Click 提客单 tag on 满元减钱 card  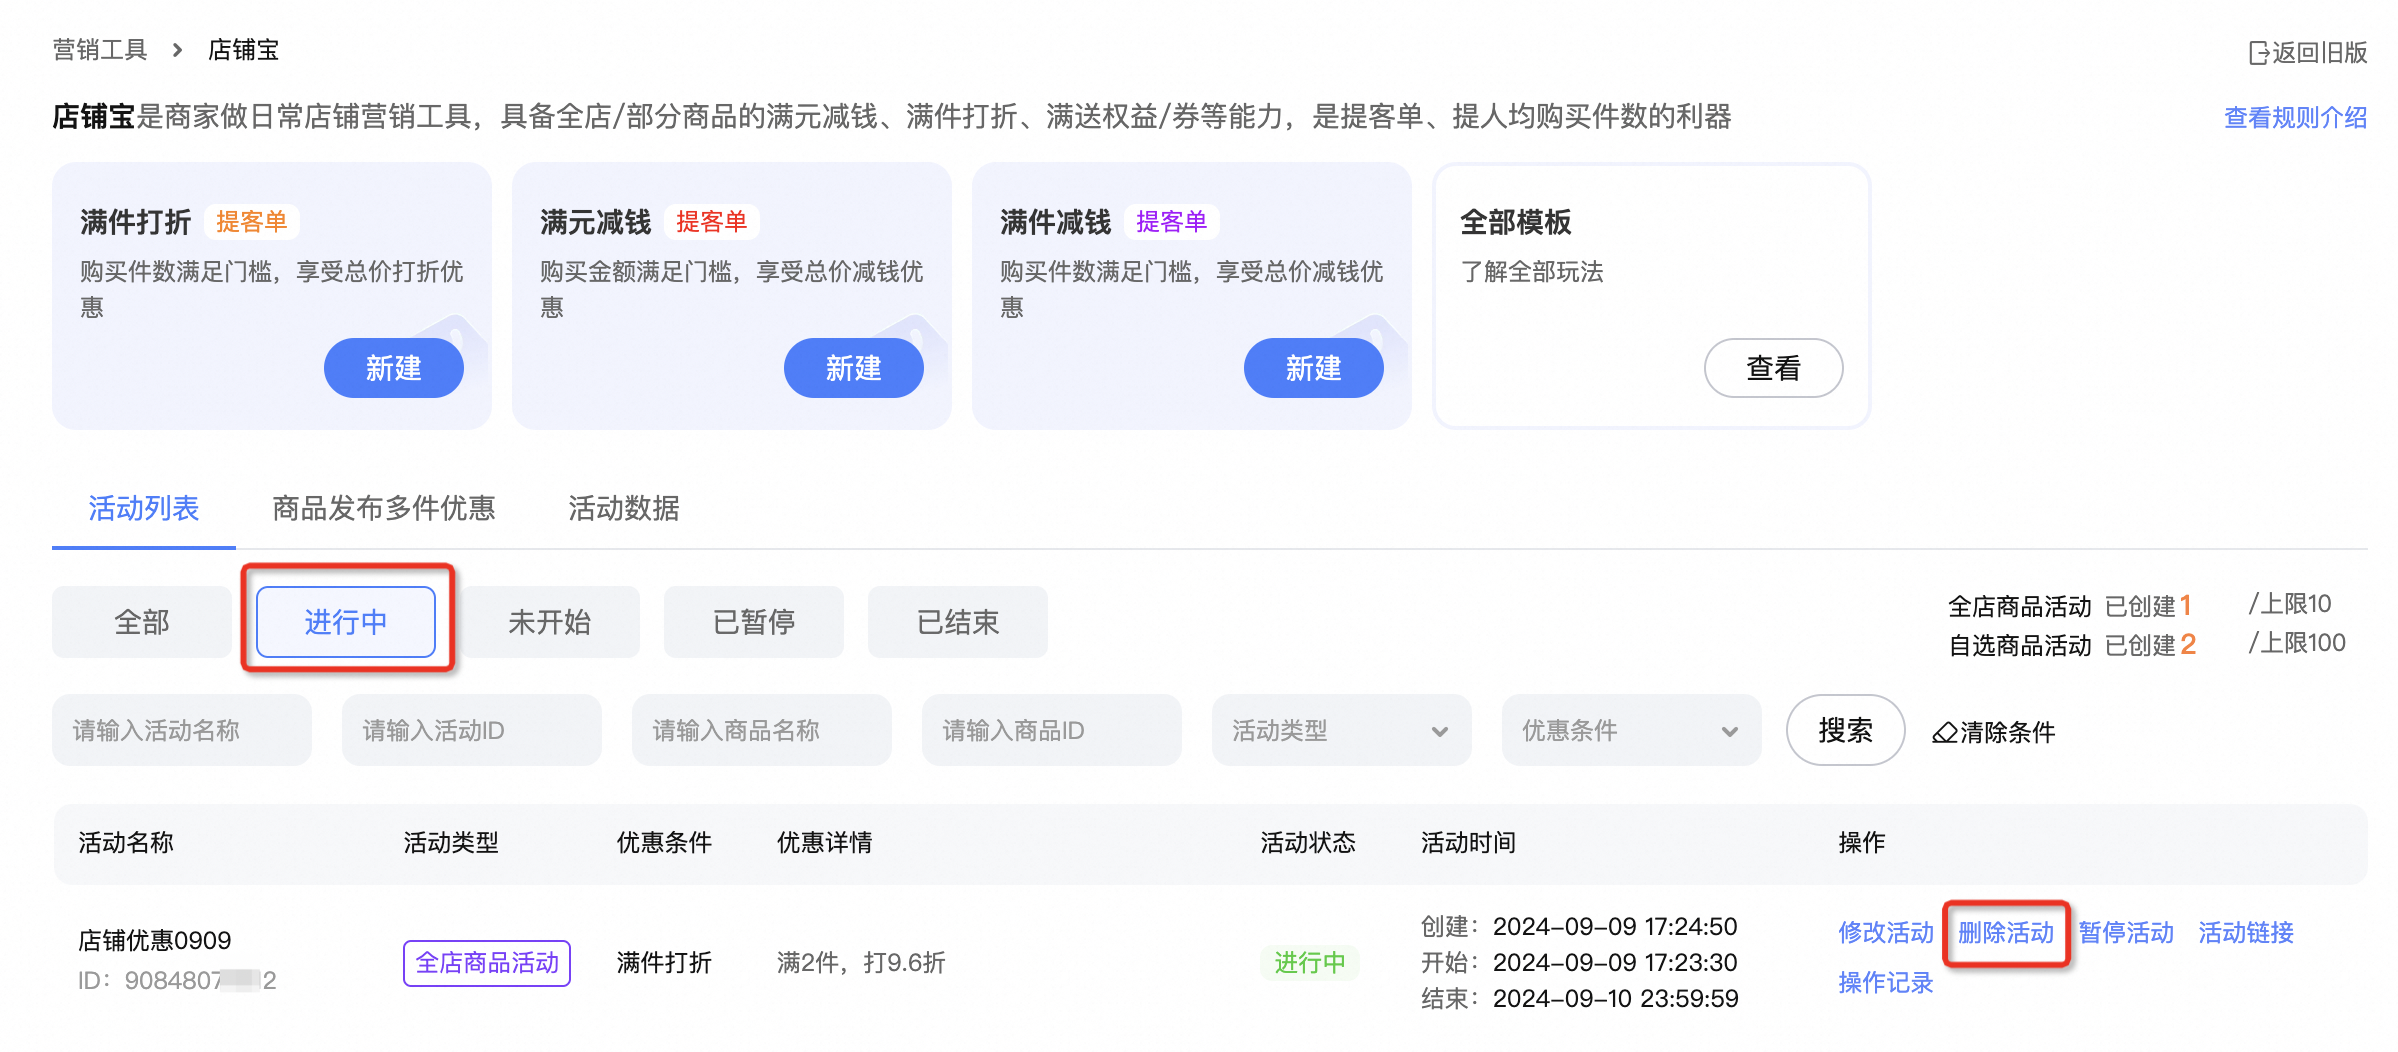point(712,221)
